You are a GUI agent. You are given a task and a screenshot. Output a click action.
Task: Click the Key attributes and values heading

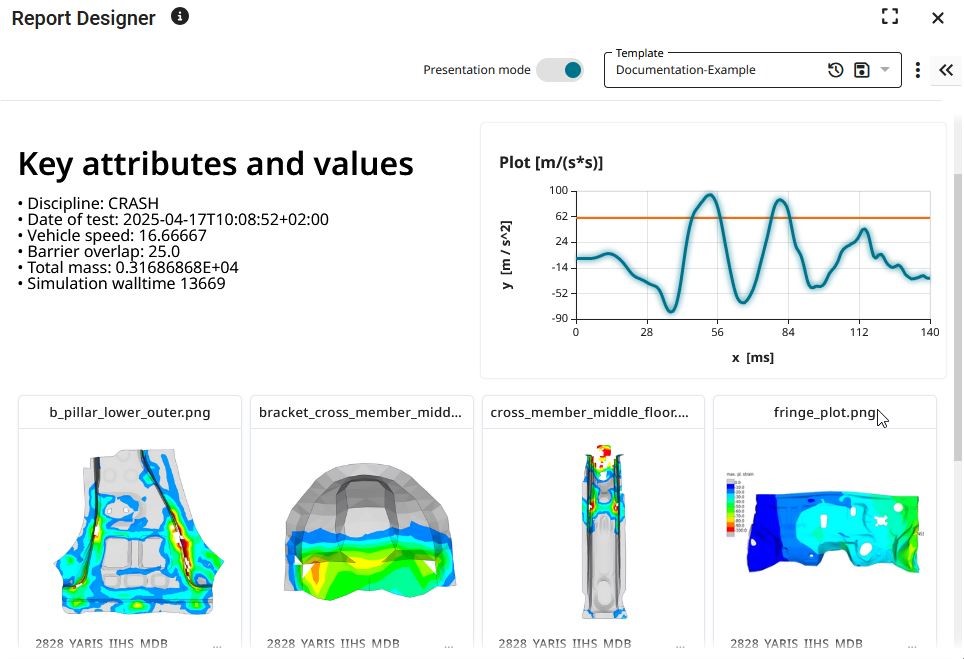click(215, 164)
